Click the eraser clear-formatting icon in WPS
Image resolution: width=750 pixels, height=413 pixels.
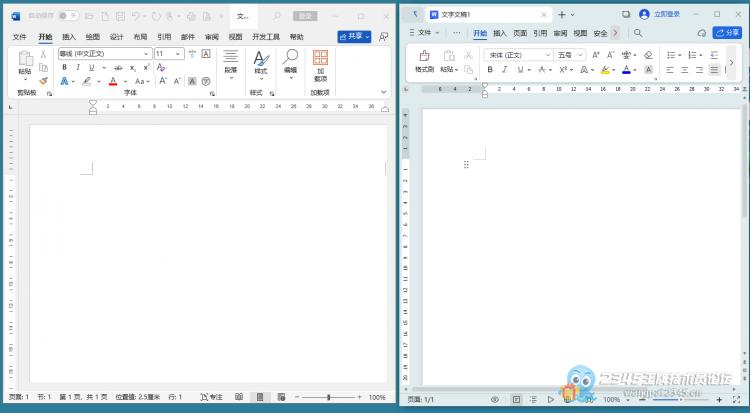click(x=649, y=55)
